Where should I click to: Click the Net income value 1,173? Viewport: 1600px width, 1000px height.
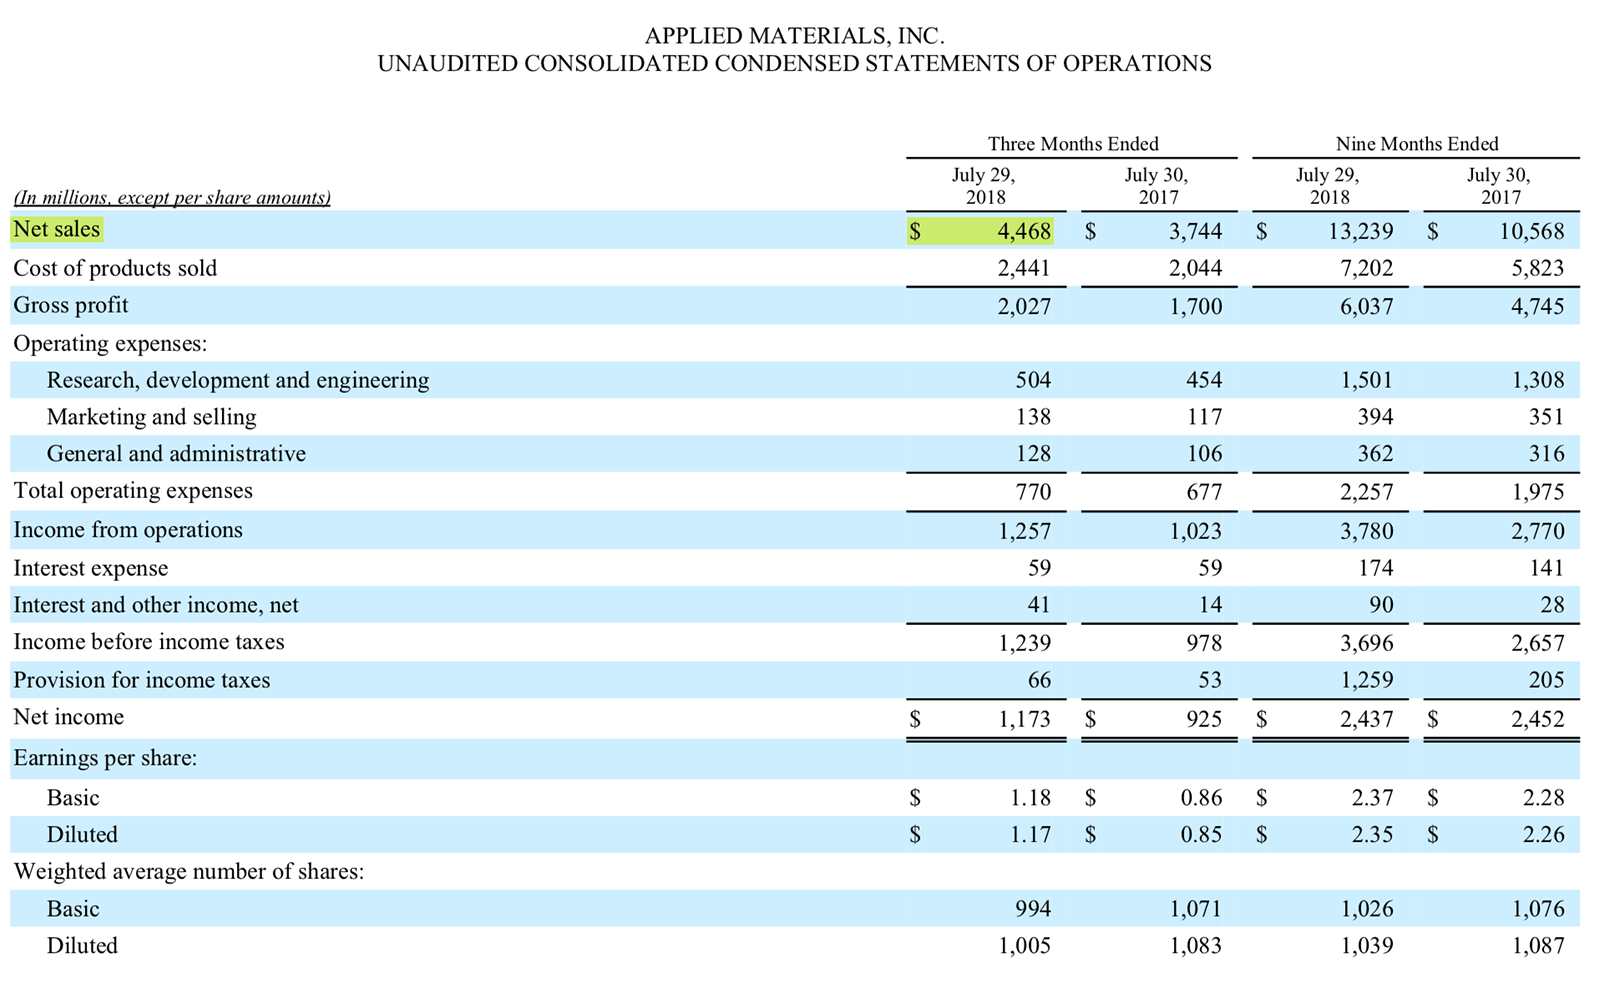(x=1026, y=718)
